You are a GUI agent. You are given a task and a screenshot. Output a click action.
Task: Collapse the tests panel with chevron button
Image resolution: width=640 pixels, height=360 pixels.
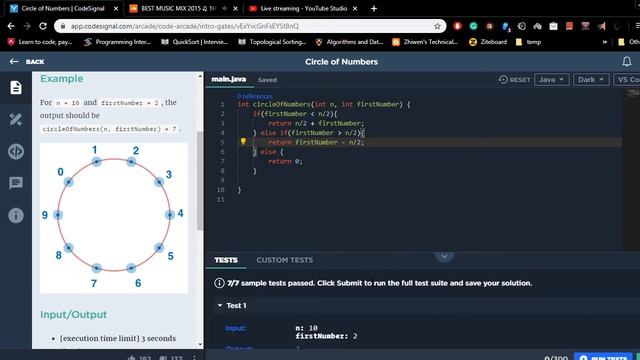444,256
